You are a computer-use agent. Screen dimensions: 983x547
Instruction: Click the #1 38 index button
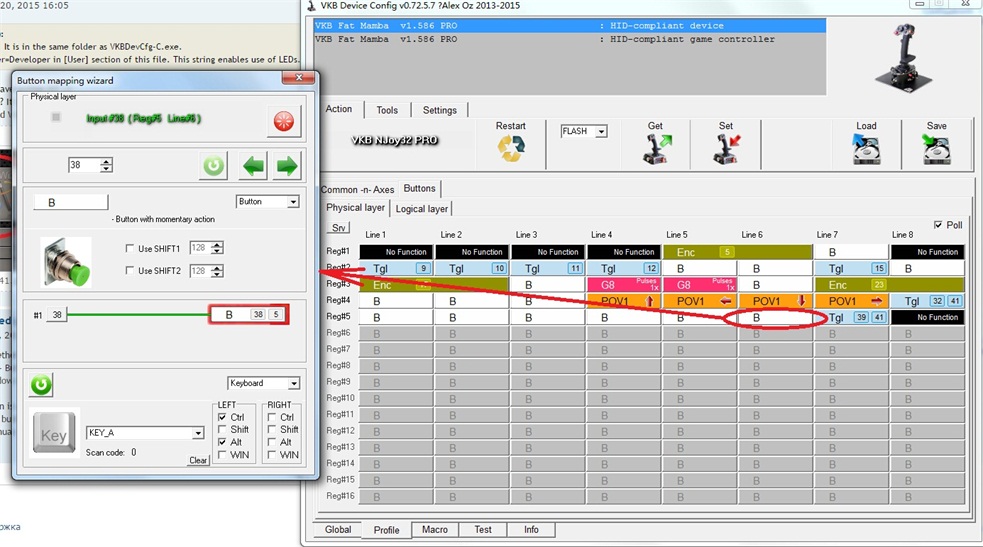56,315
